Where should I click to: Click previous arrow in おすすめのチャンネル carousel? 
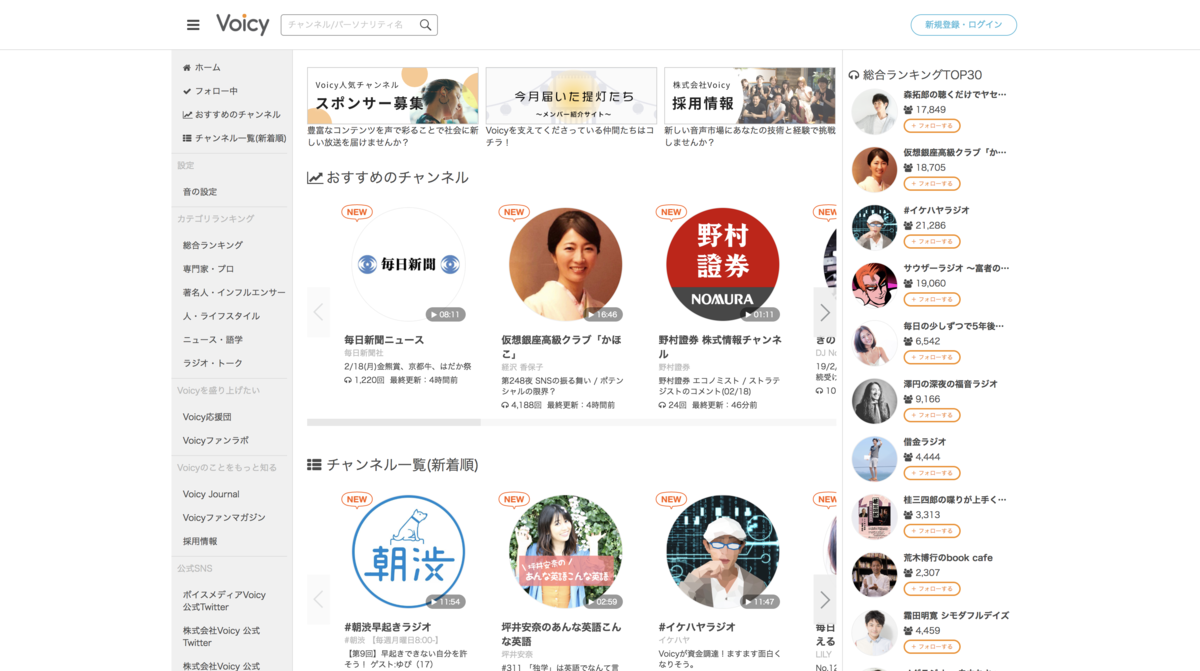point(318,312)
